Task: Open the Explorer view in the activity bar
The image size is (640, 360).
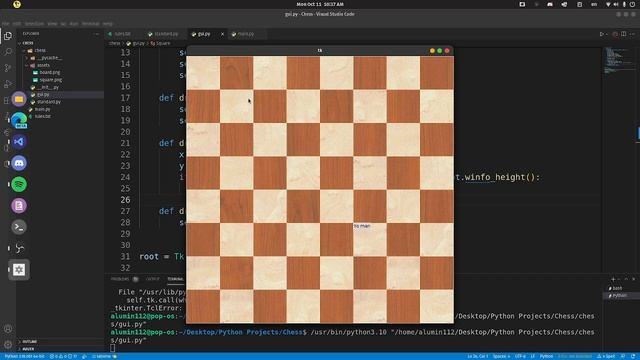Action: (8, 36)
